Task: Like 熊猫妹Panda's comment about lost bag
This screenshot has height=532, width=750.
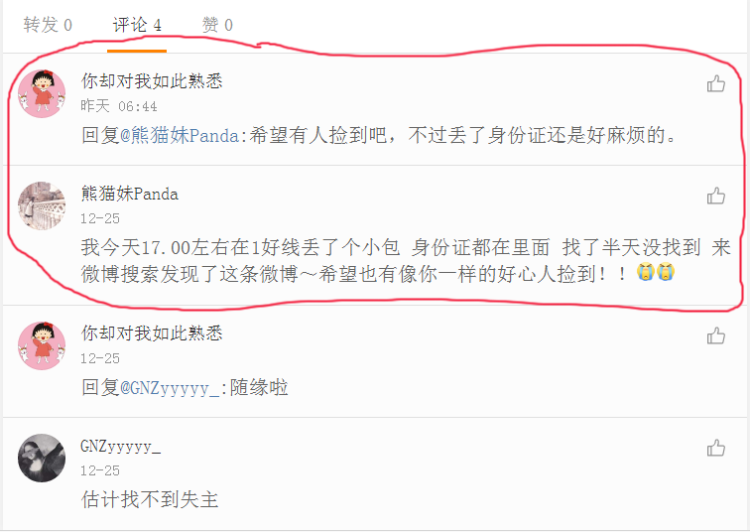Action: click(x=716, y=196)
